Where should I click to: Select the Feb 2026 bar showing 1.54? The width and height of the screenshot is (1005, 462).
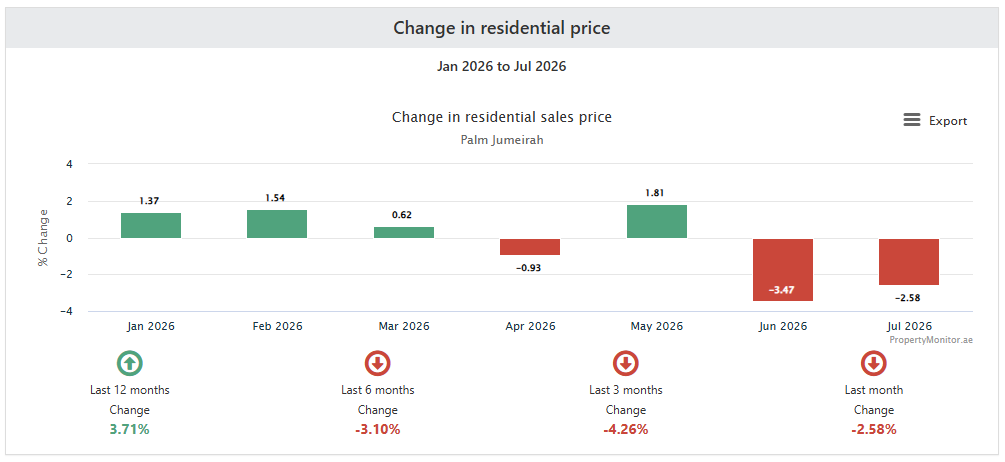pyautogui.click(x=277, y=224)
